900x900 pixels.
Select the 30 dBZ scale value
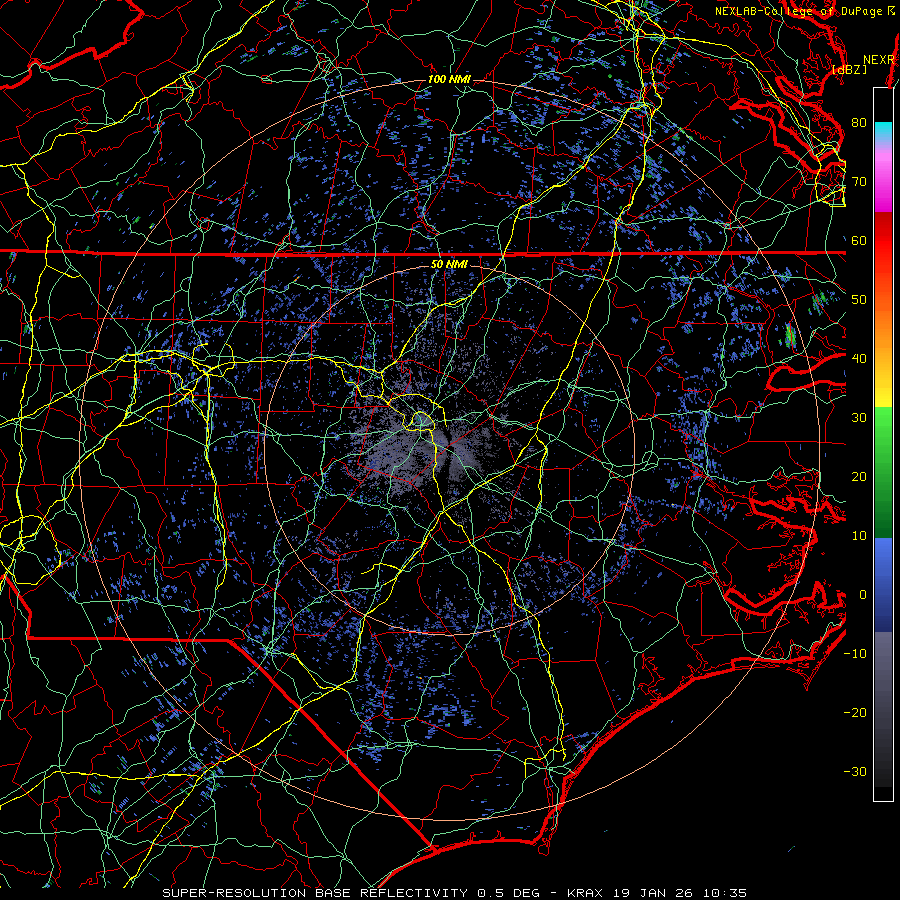point(859,417)
